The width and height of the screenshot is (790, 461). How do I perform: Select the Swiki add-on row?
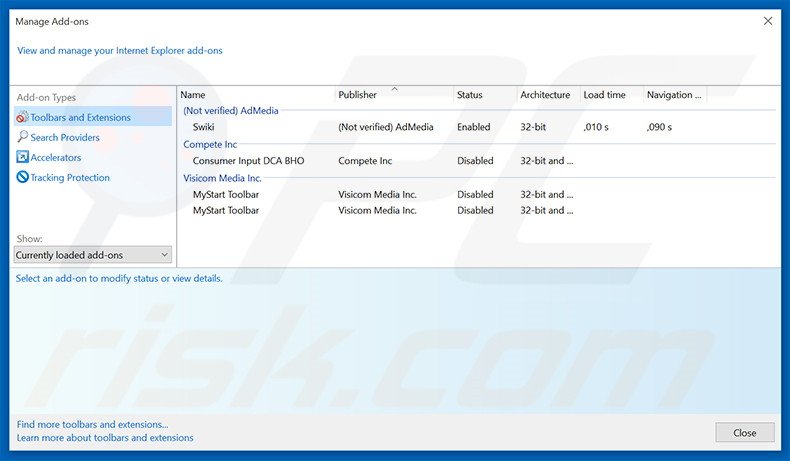tap(477, 127)
